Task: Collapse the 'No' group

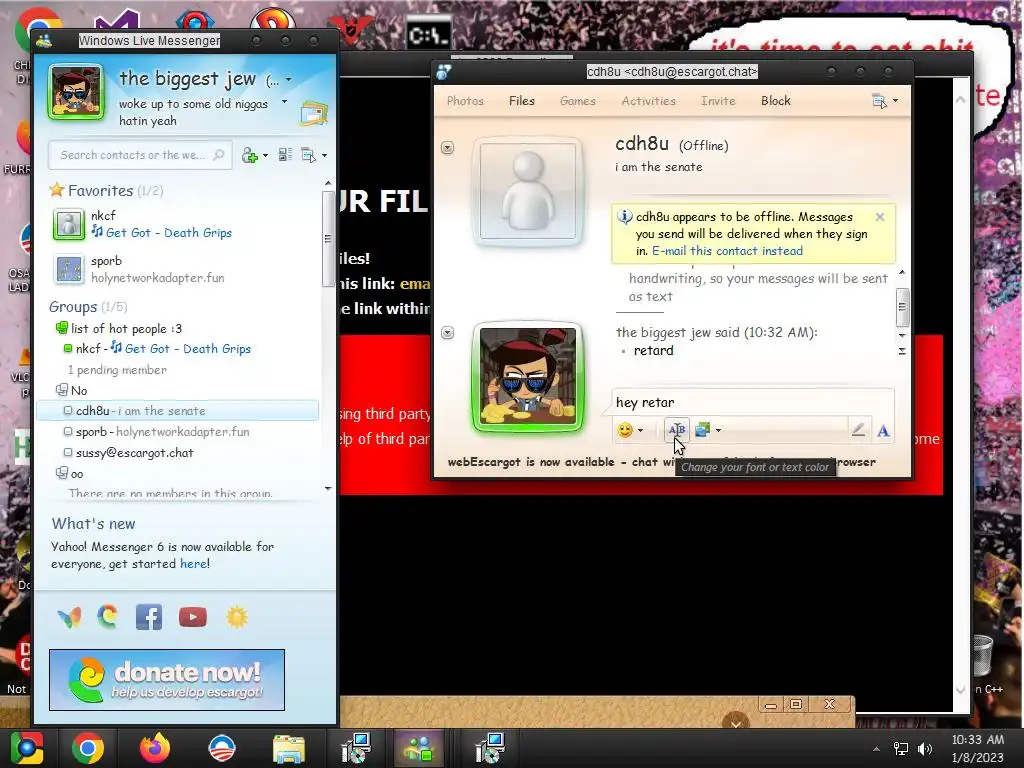Action: pyautogui.click(x=62, y=390)
